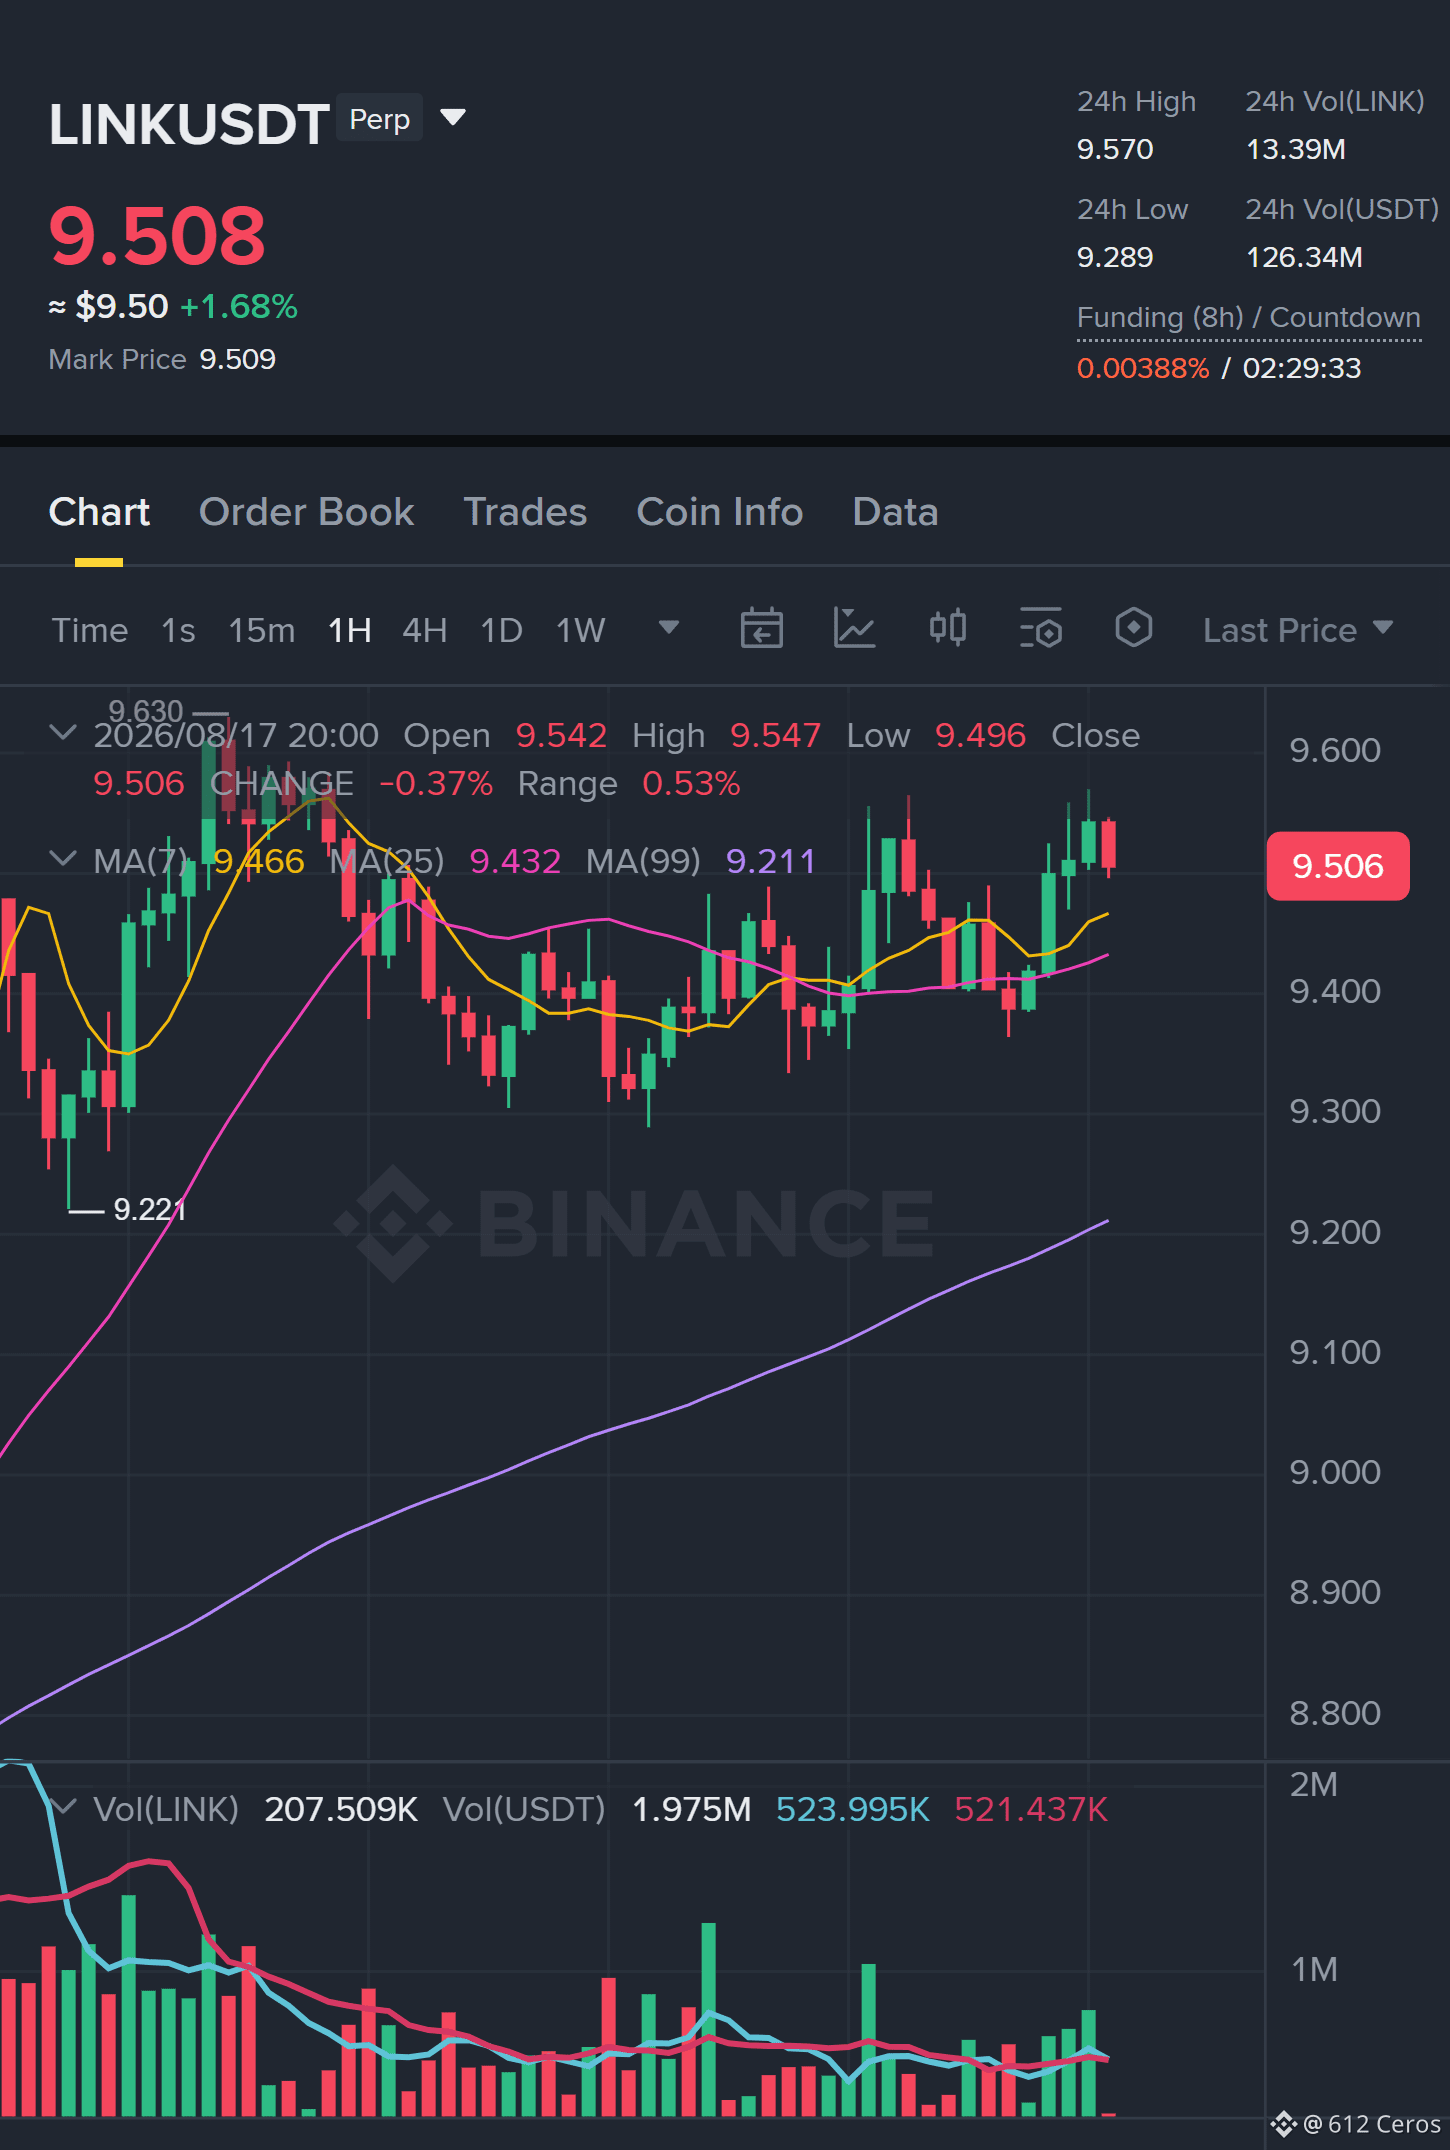Viewport: 1450px width, 2150px height.
Task: Tap the 24h Vol(LINK) 13.39M value
Action: (x=1296, y=149)
